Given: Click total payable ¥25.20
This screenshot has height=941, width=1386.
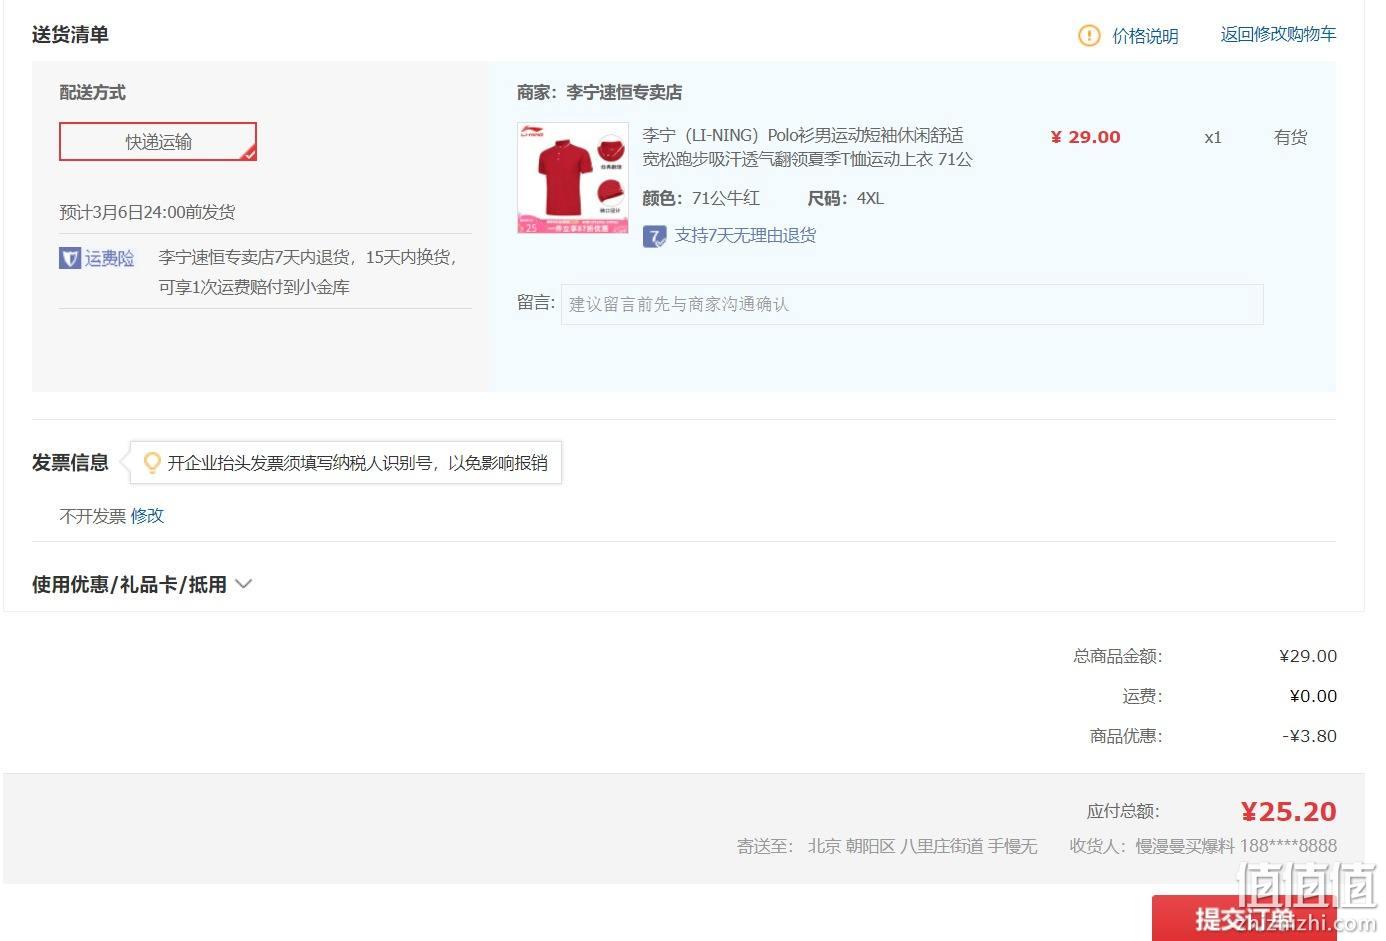Looking at the screenshot, I should click(1288, 812).
